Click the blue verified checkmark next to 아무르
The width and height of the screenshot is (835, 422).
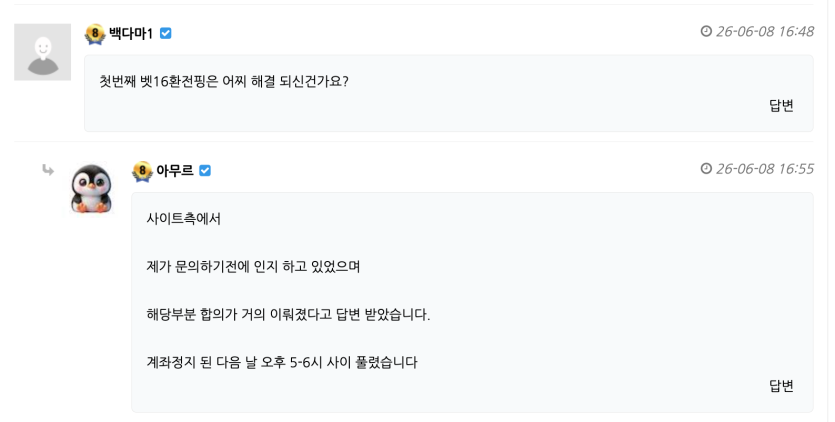click(205, 171)
